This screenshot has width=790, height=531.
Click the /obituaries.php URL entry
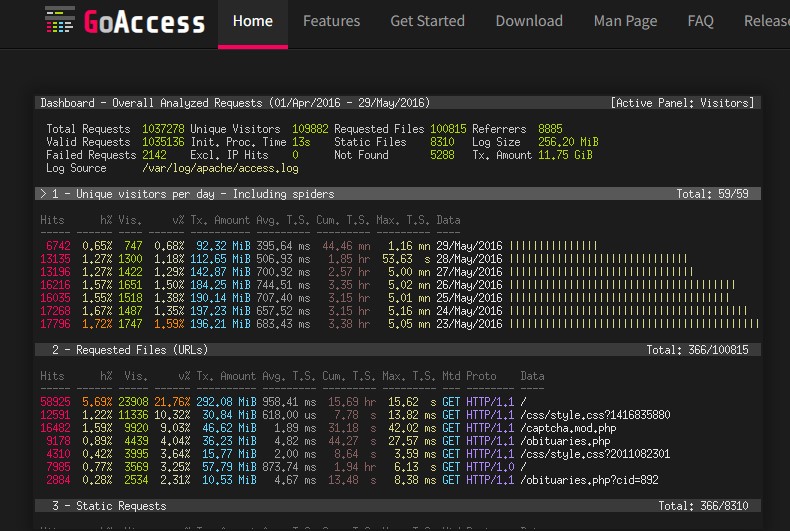565,441
